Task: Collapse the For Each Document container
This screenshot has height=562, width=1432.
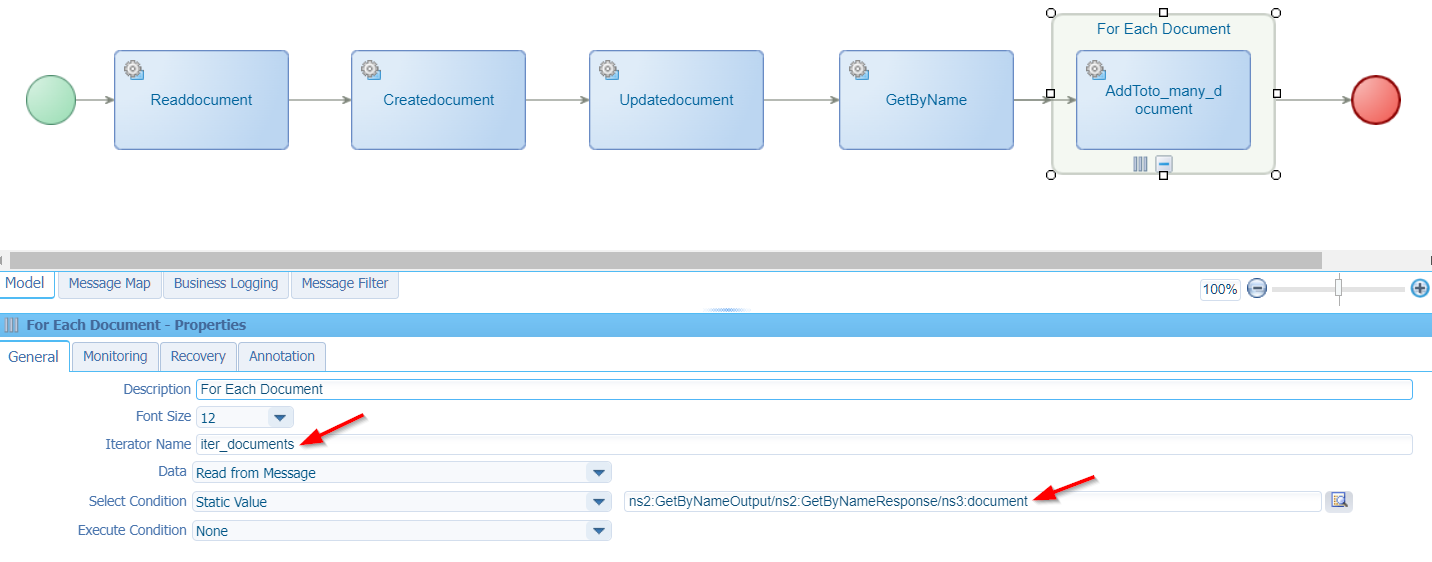Action: tap(1164, 164)
